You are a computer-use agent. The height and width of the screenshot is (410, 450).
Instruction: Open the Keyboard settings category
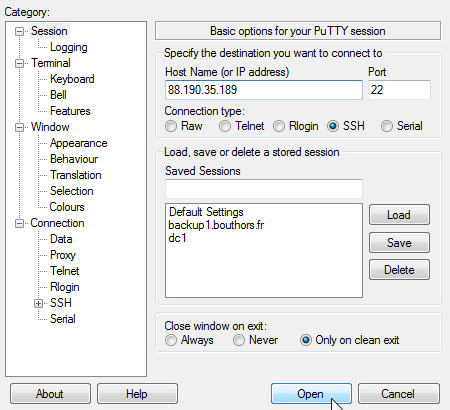(72, 79)
